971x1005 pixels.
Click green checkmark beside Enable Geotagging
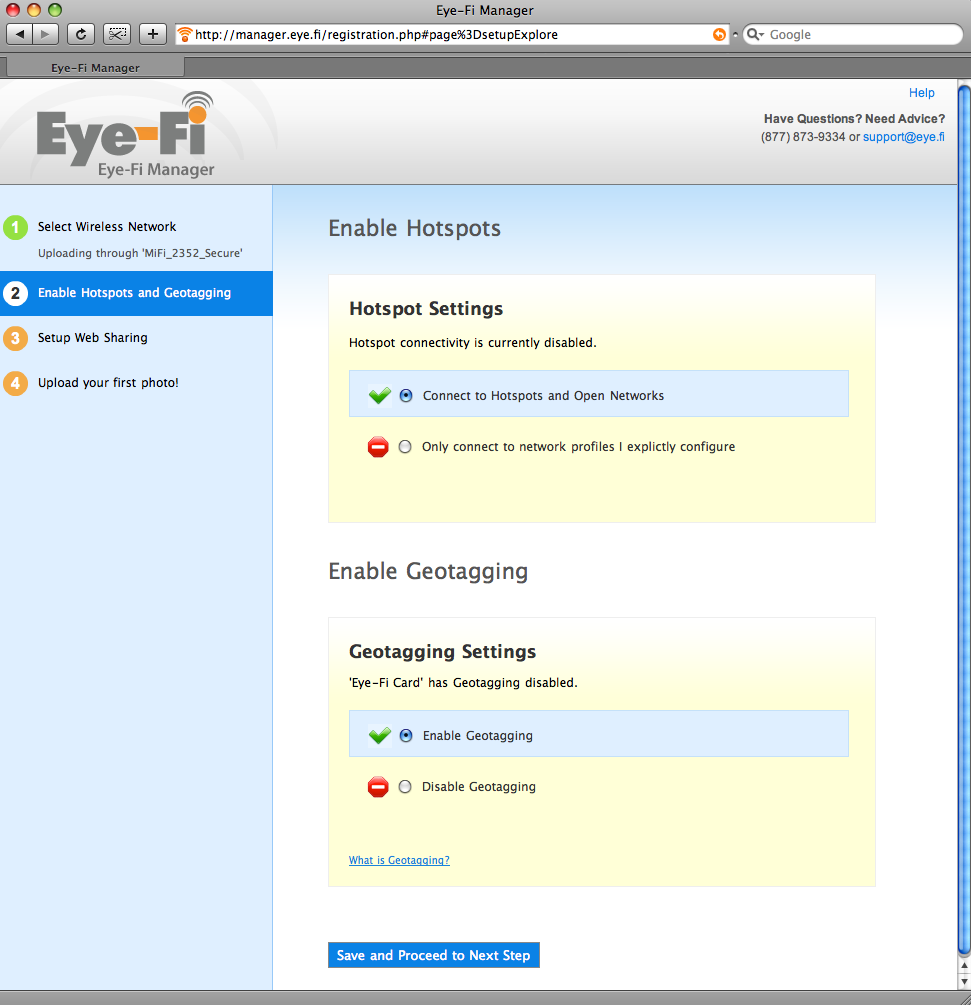click(379, 735)
